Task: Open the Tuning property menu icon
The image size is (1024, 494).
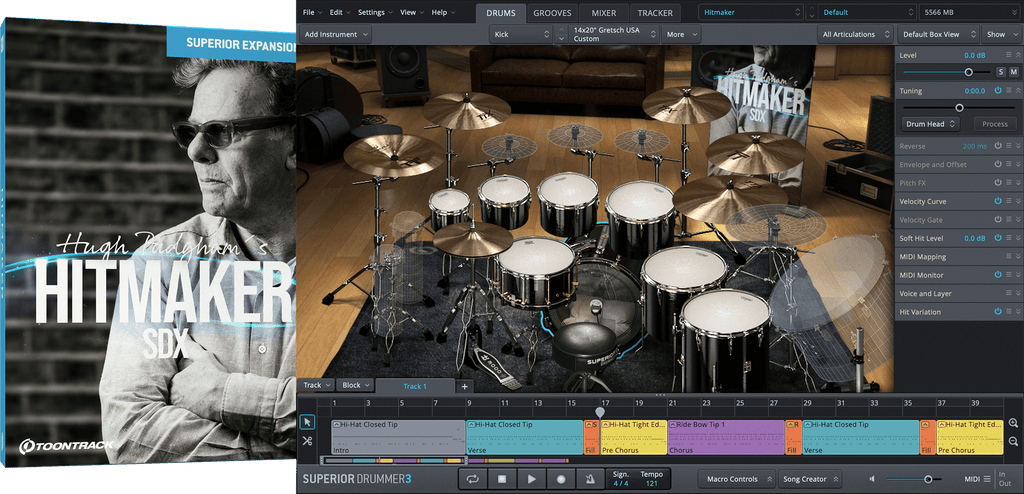Action: (1009, 91)
